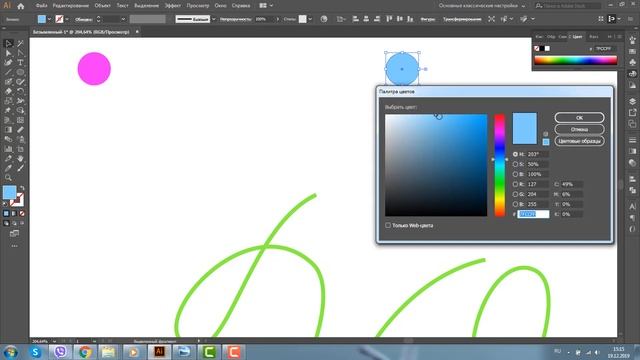Click the large Fill swatch in toolbox
This screenshot has width=640, height=360.
click(10, 192)
